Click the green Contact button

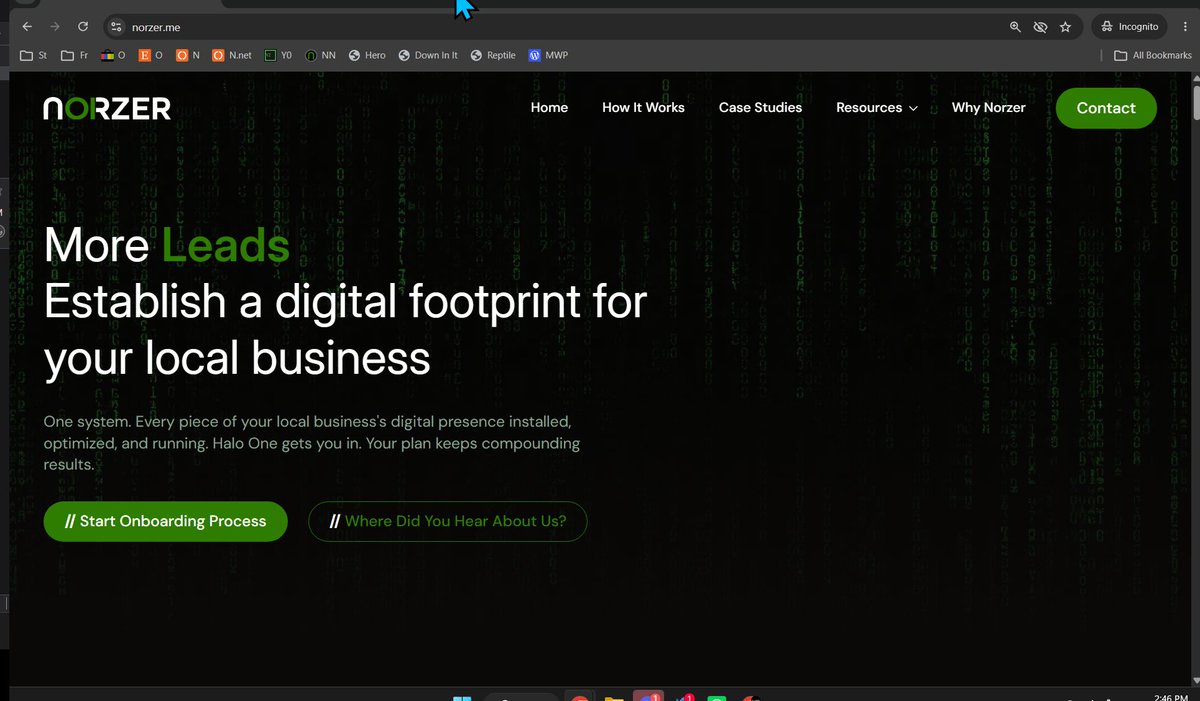click(1106, 108)
